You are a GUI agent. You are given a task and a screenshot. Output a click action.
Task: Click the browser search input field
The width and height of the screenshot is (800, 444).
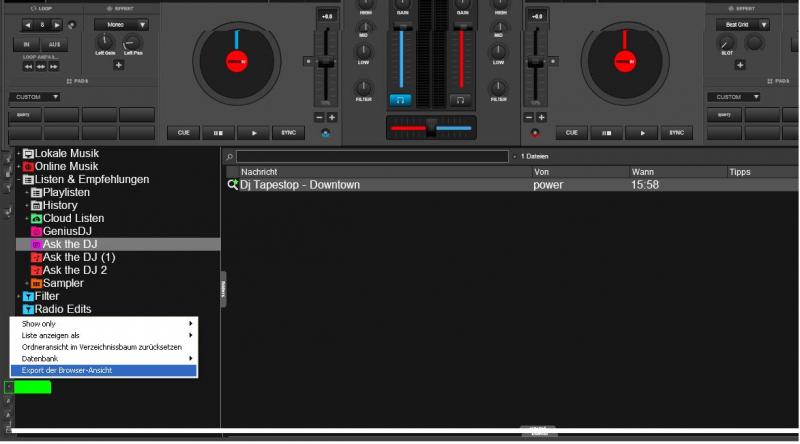point(371,157)
